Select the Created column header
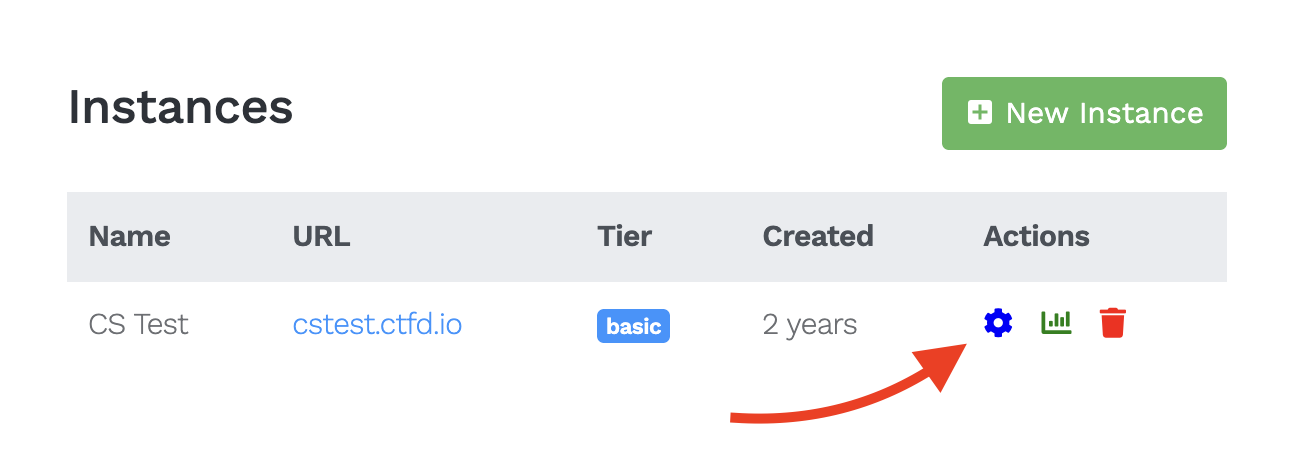1294x462 pixels. coord(817,237)
